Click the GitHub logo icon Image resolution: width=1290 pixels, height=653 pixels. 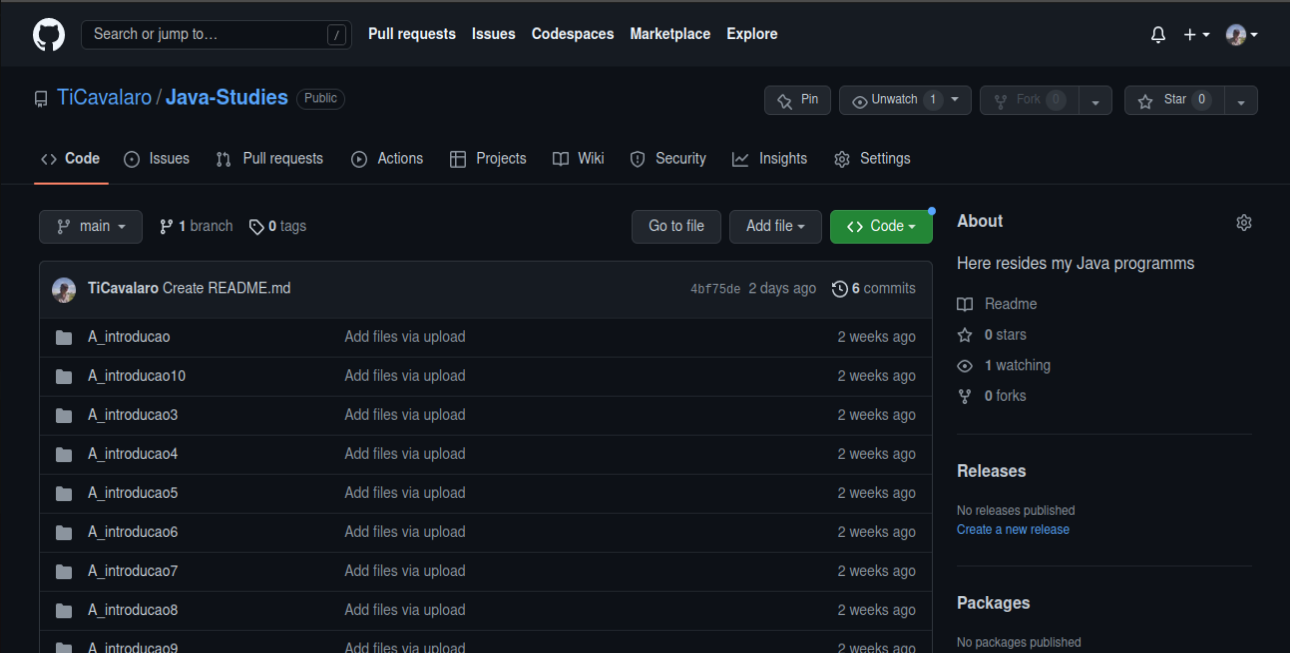pos(49,34)
